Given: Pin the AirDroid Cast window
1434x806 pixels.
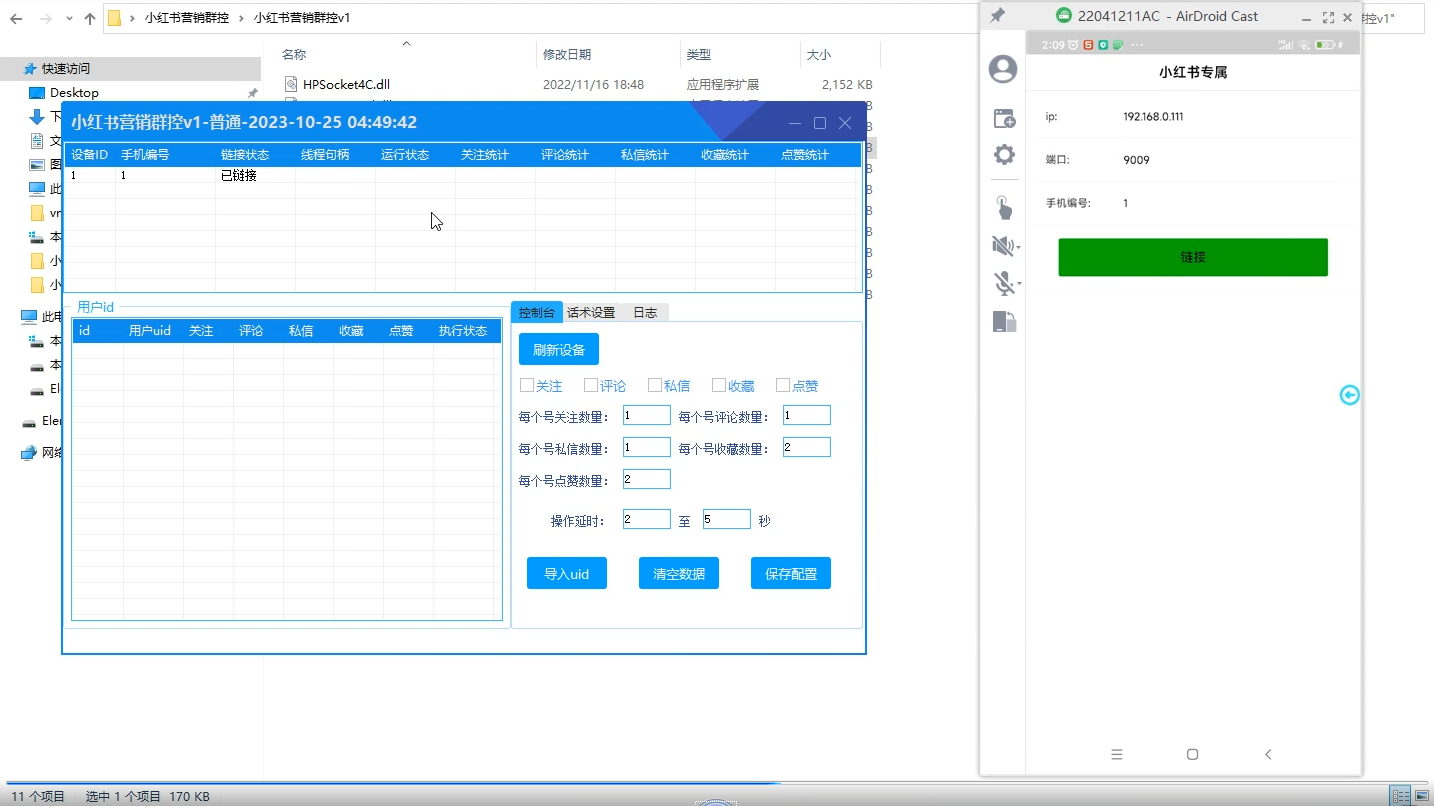Looking at the screenshot, I should (997, 17).
